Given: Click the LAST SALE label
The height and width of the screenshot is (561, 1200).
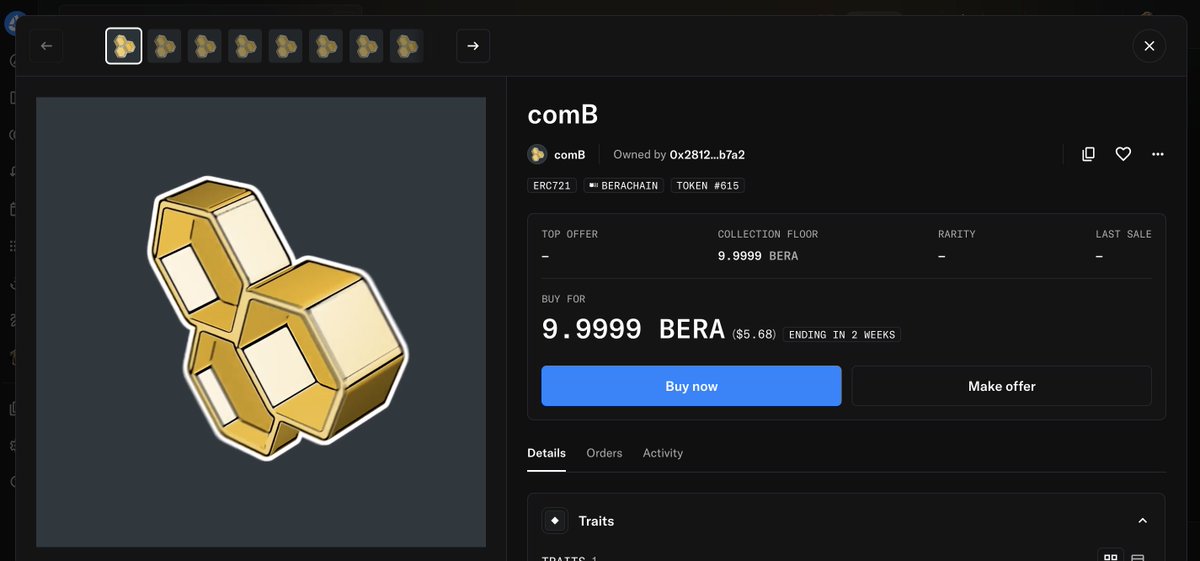Looking at the screenshot, I should pos(1123,234).
